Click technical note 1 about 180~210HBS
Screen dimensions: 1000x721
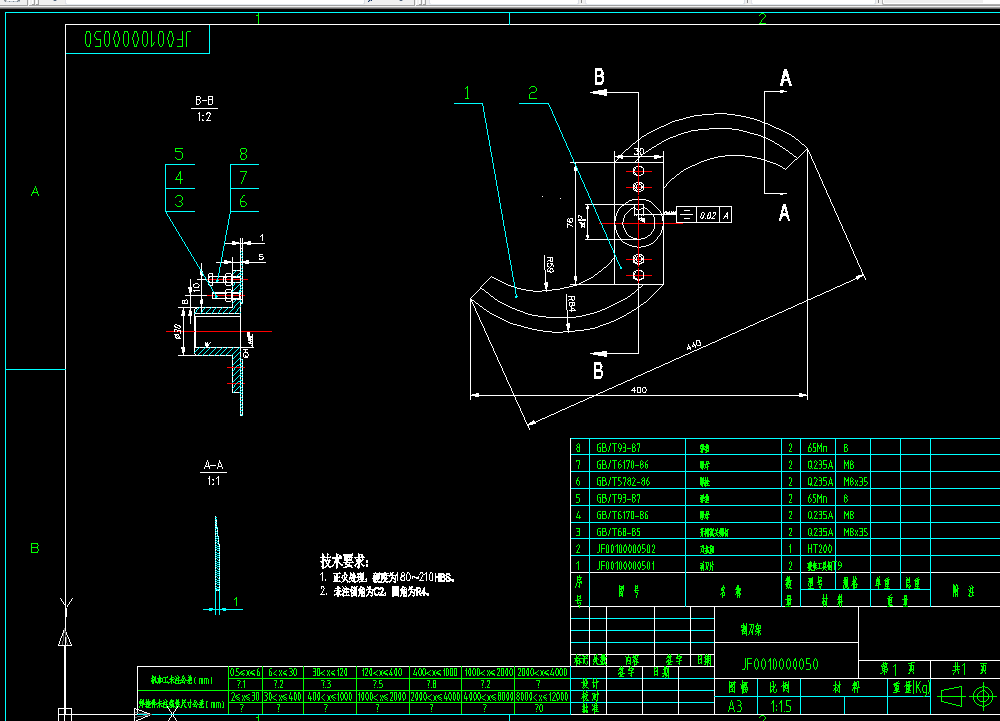387,578
